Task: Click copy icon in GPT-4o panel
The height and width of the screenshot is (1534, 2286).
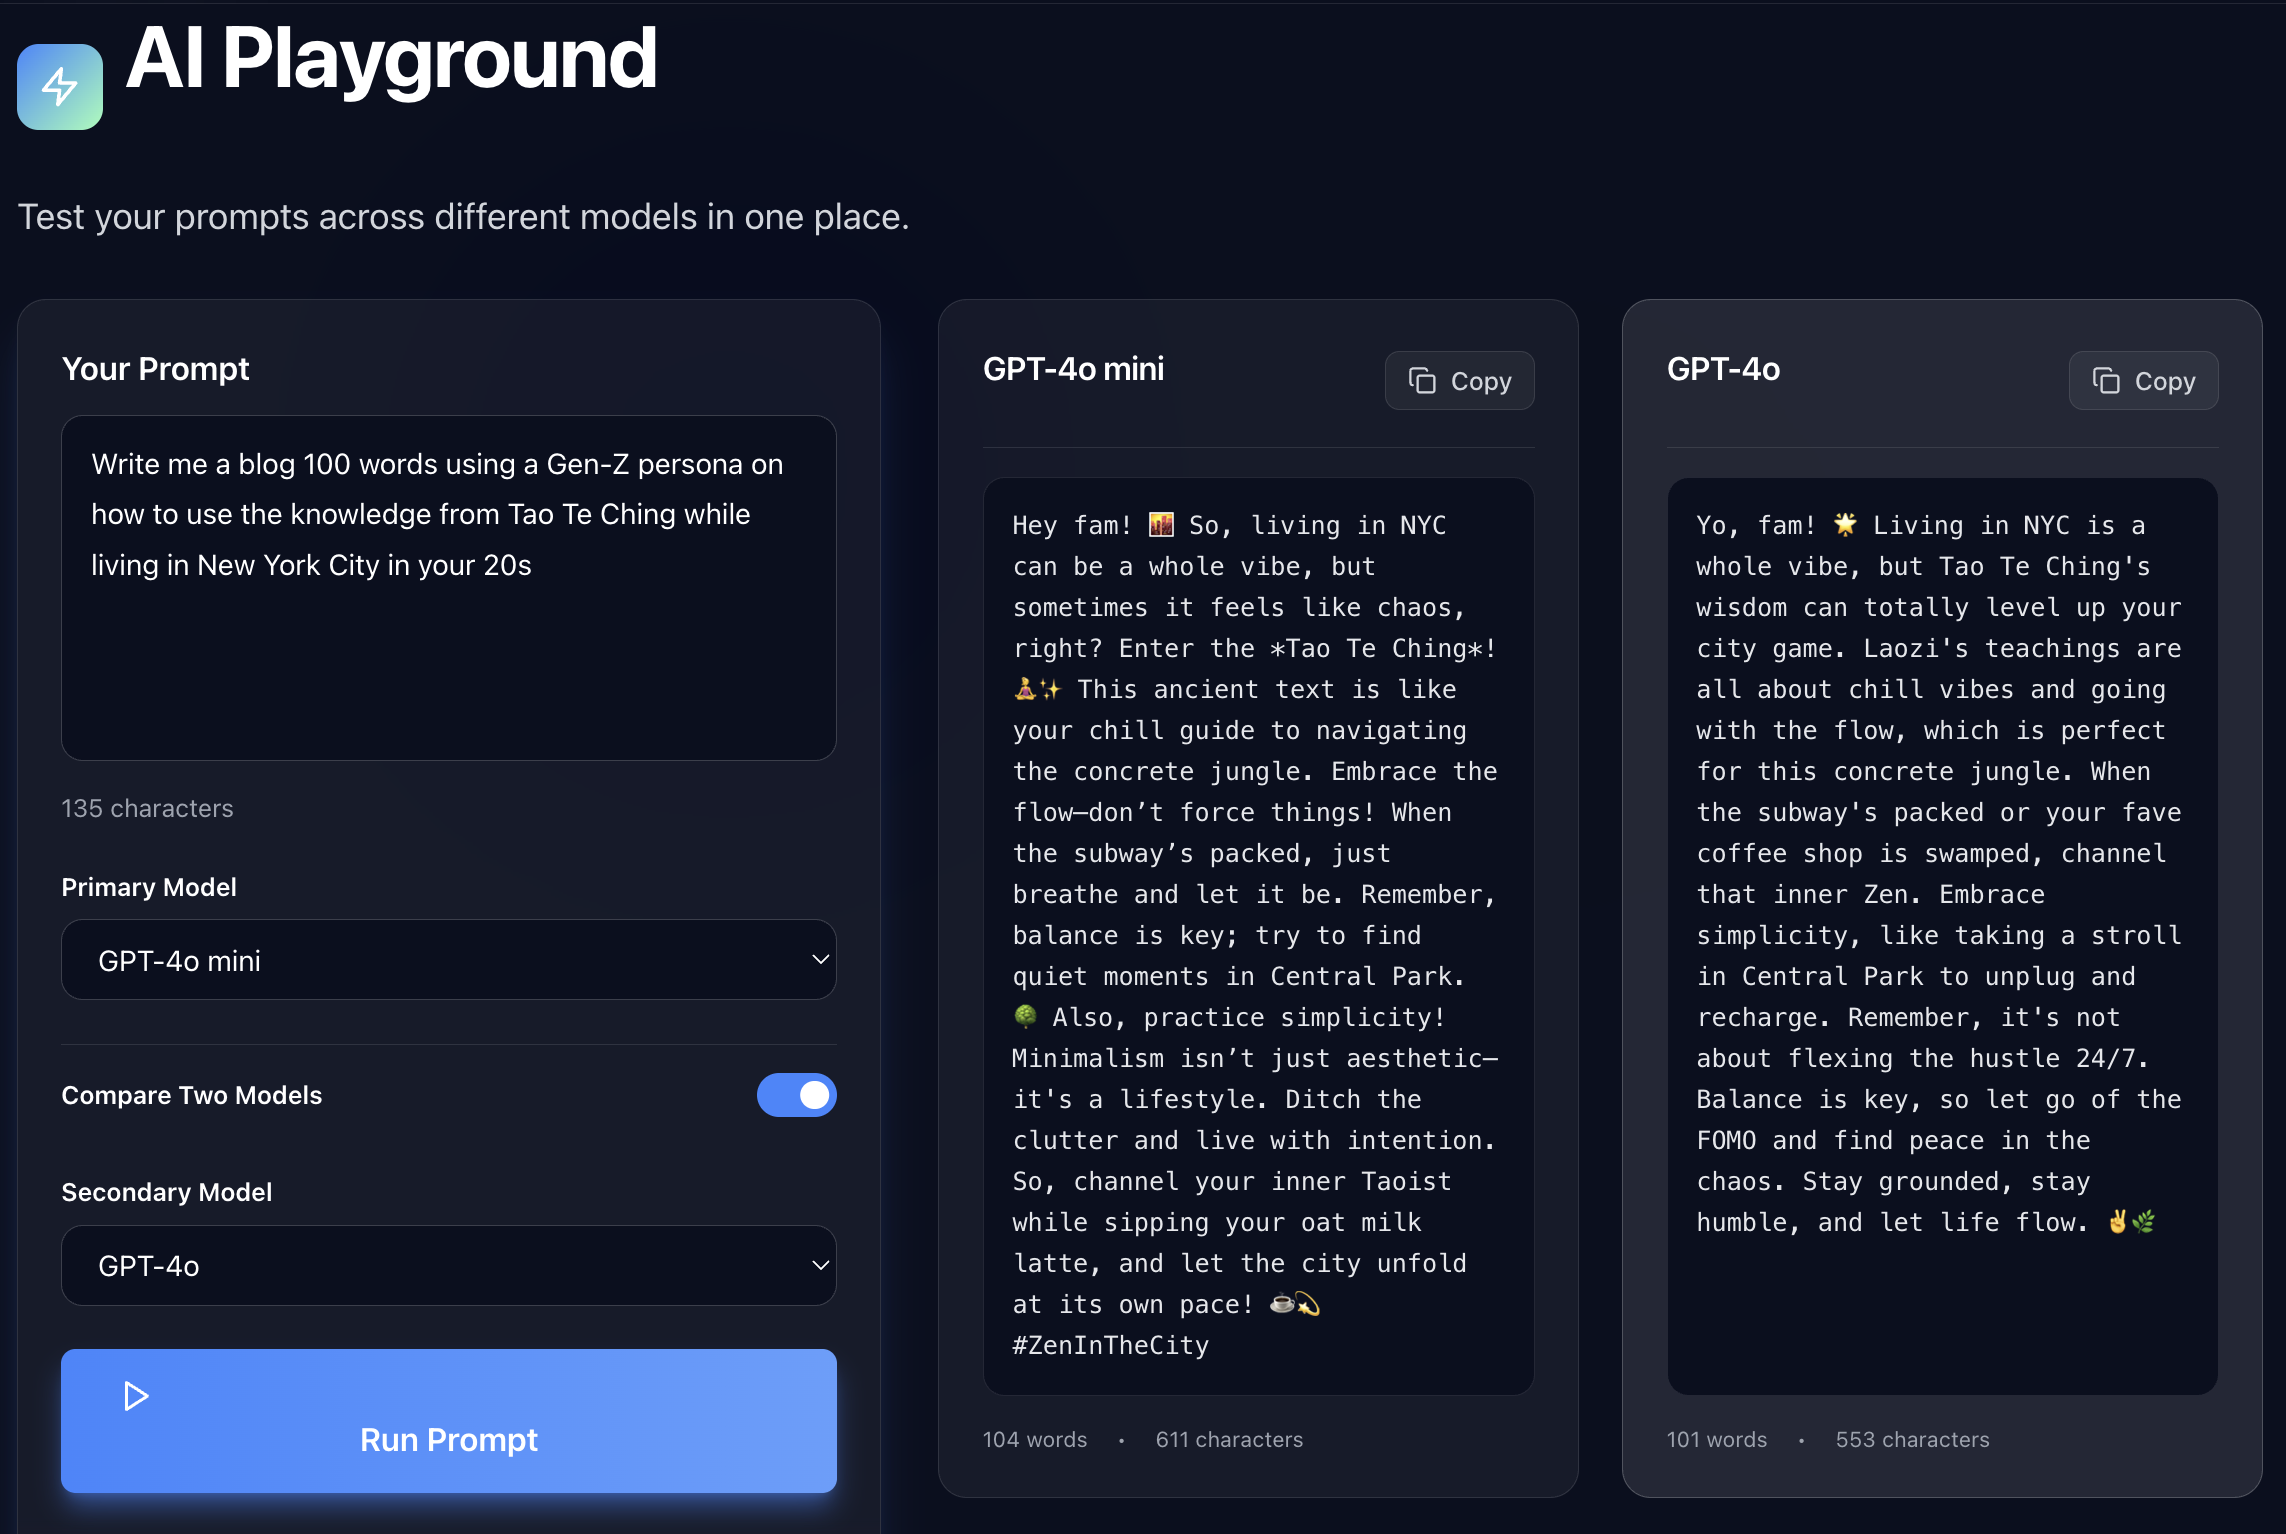Action: tap(2106, 381)
